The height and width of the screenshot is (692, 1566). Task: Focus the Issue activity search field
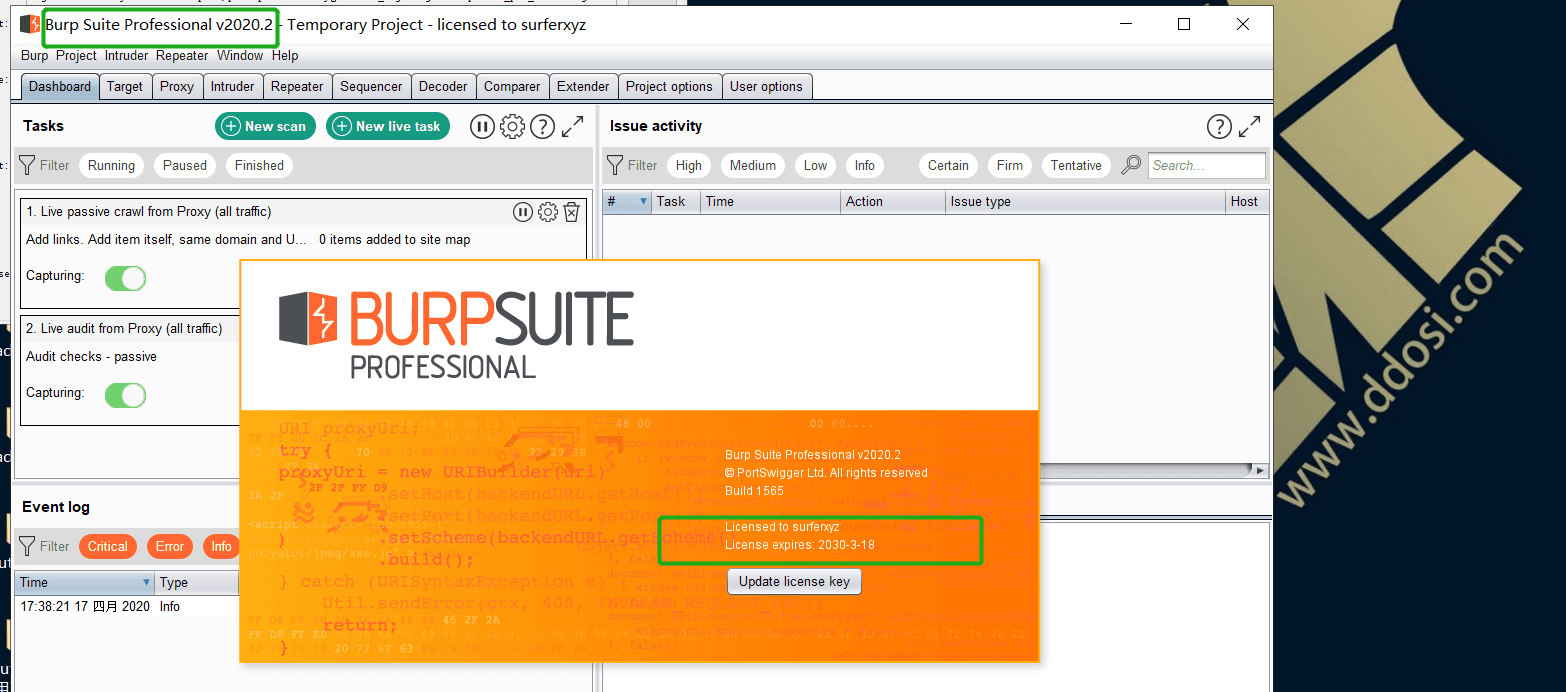(1207, 165)
